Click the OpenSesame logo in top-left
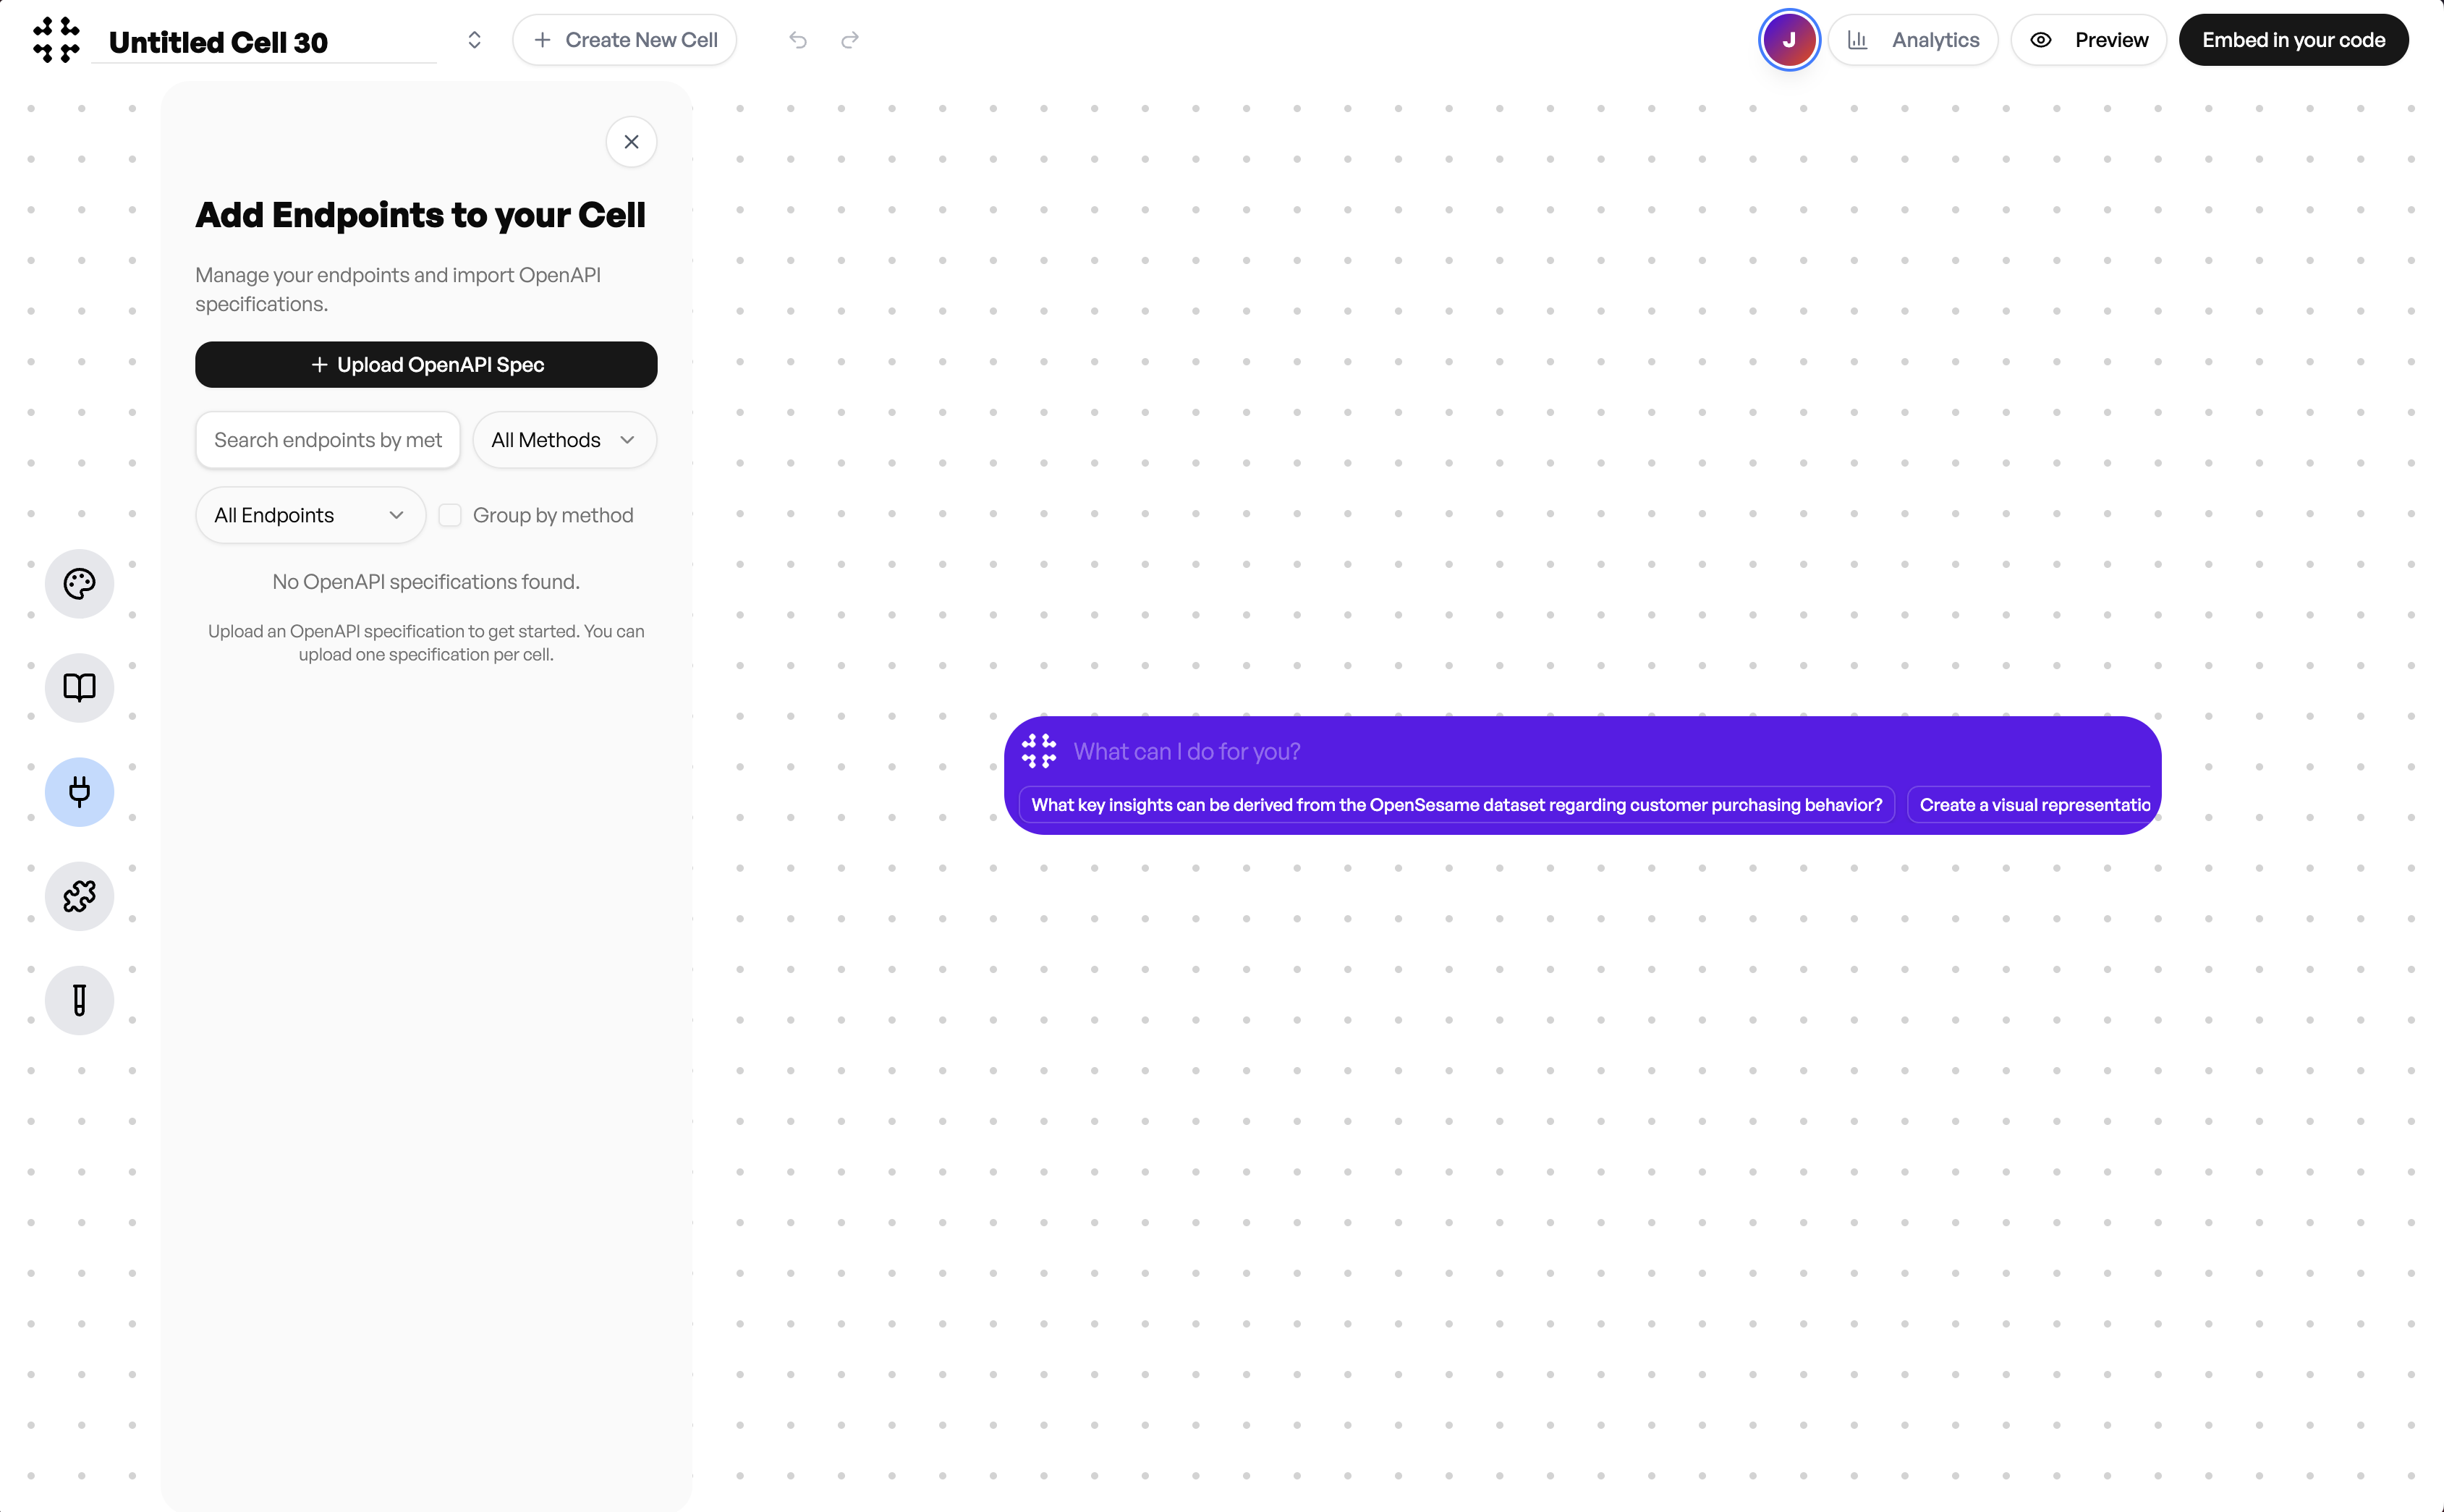 click(x=56, y=40)
